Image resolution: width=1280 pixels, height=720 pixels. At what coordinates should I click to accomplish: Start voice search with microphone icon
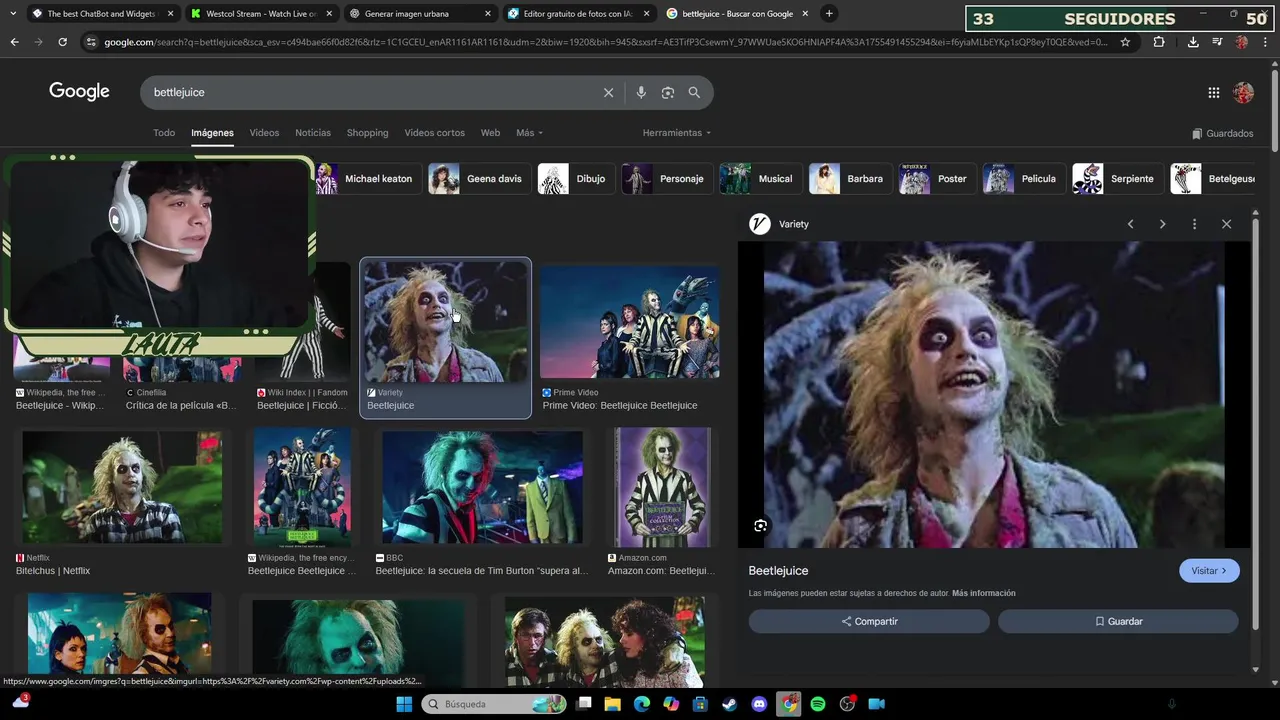[x=641, y=92]
